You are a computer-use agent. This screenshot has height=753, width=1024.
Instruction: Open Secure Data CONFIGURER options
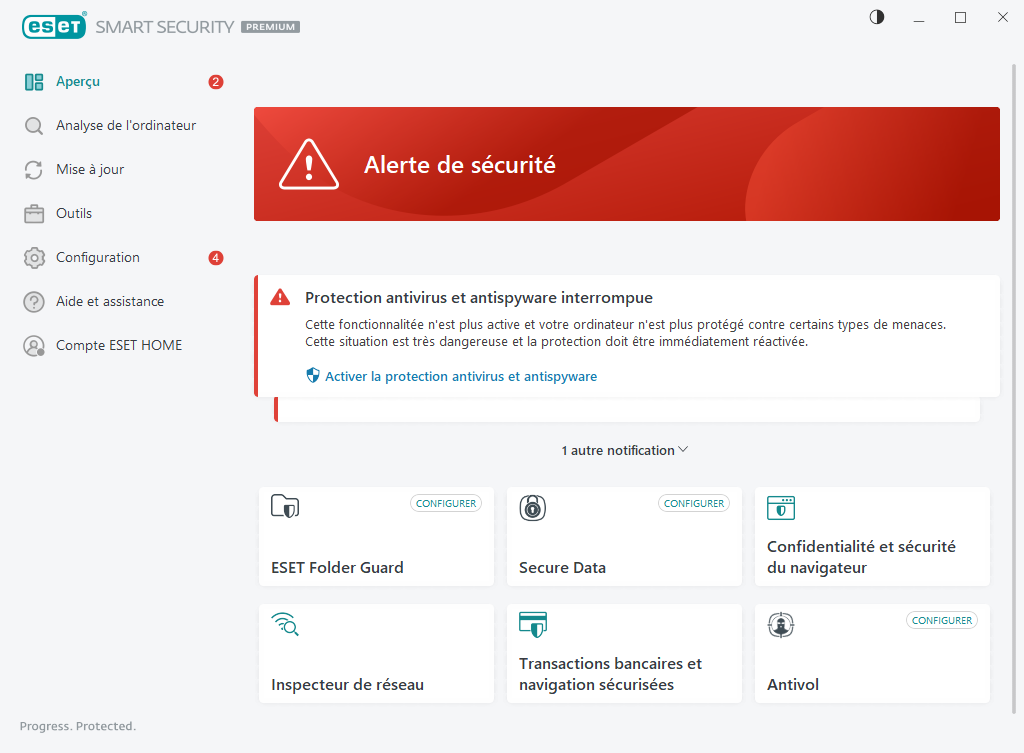pos(693,503)
